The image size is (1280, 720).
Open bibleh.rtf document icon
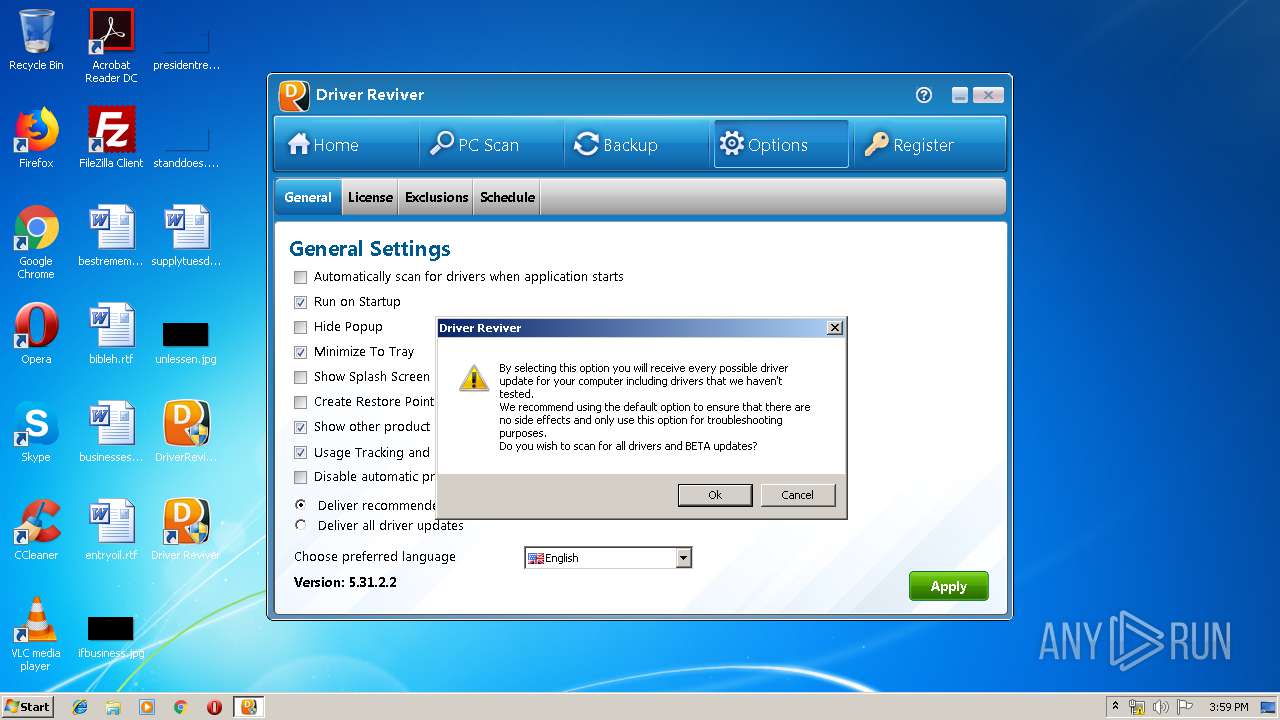coord(111,334)
